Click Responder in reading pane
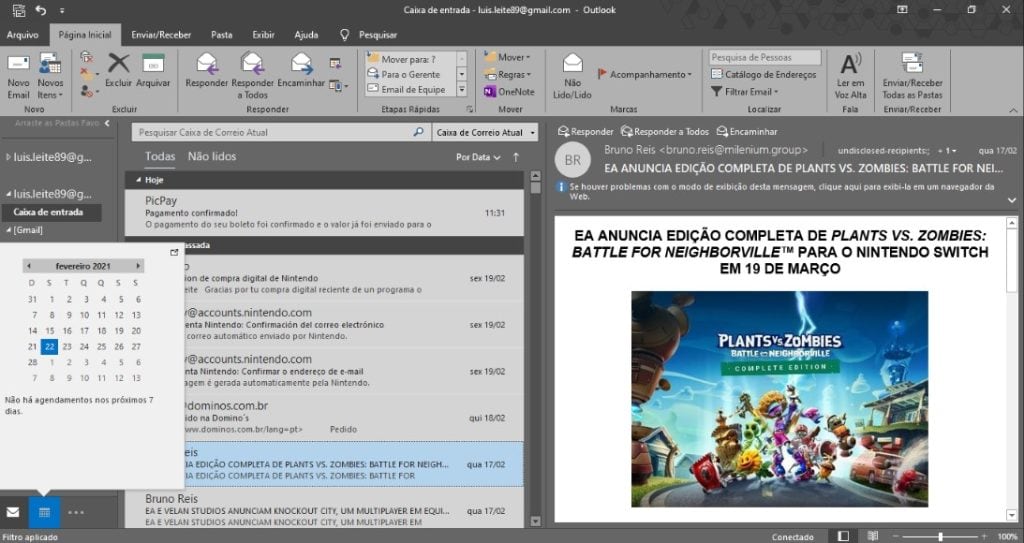 [x=586, y=131]
